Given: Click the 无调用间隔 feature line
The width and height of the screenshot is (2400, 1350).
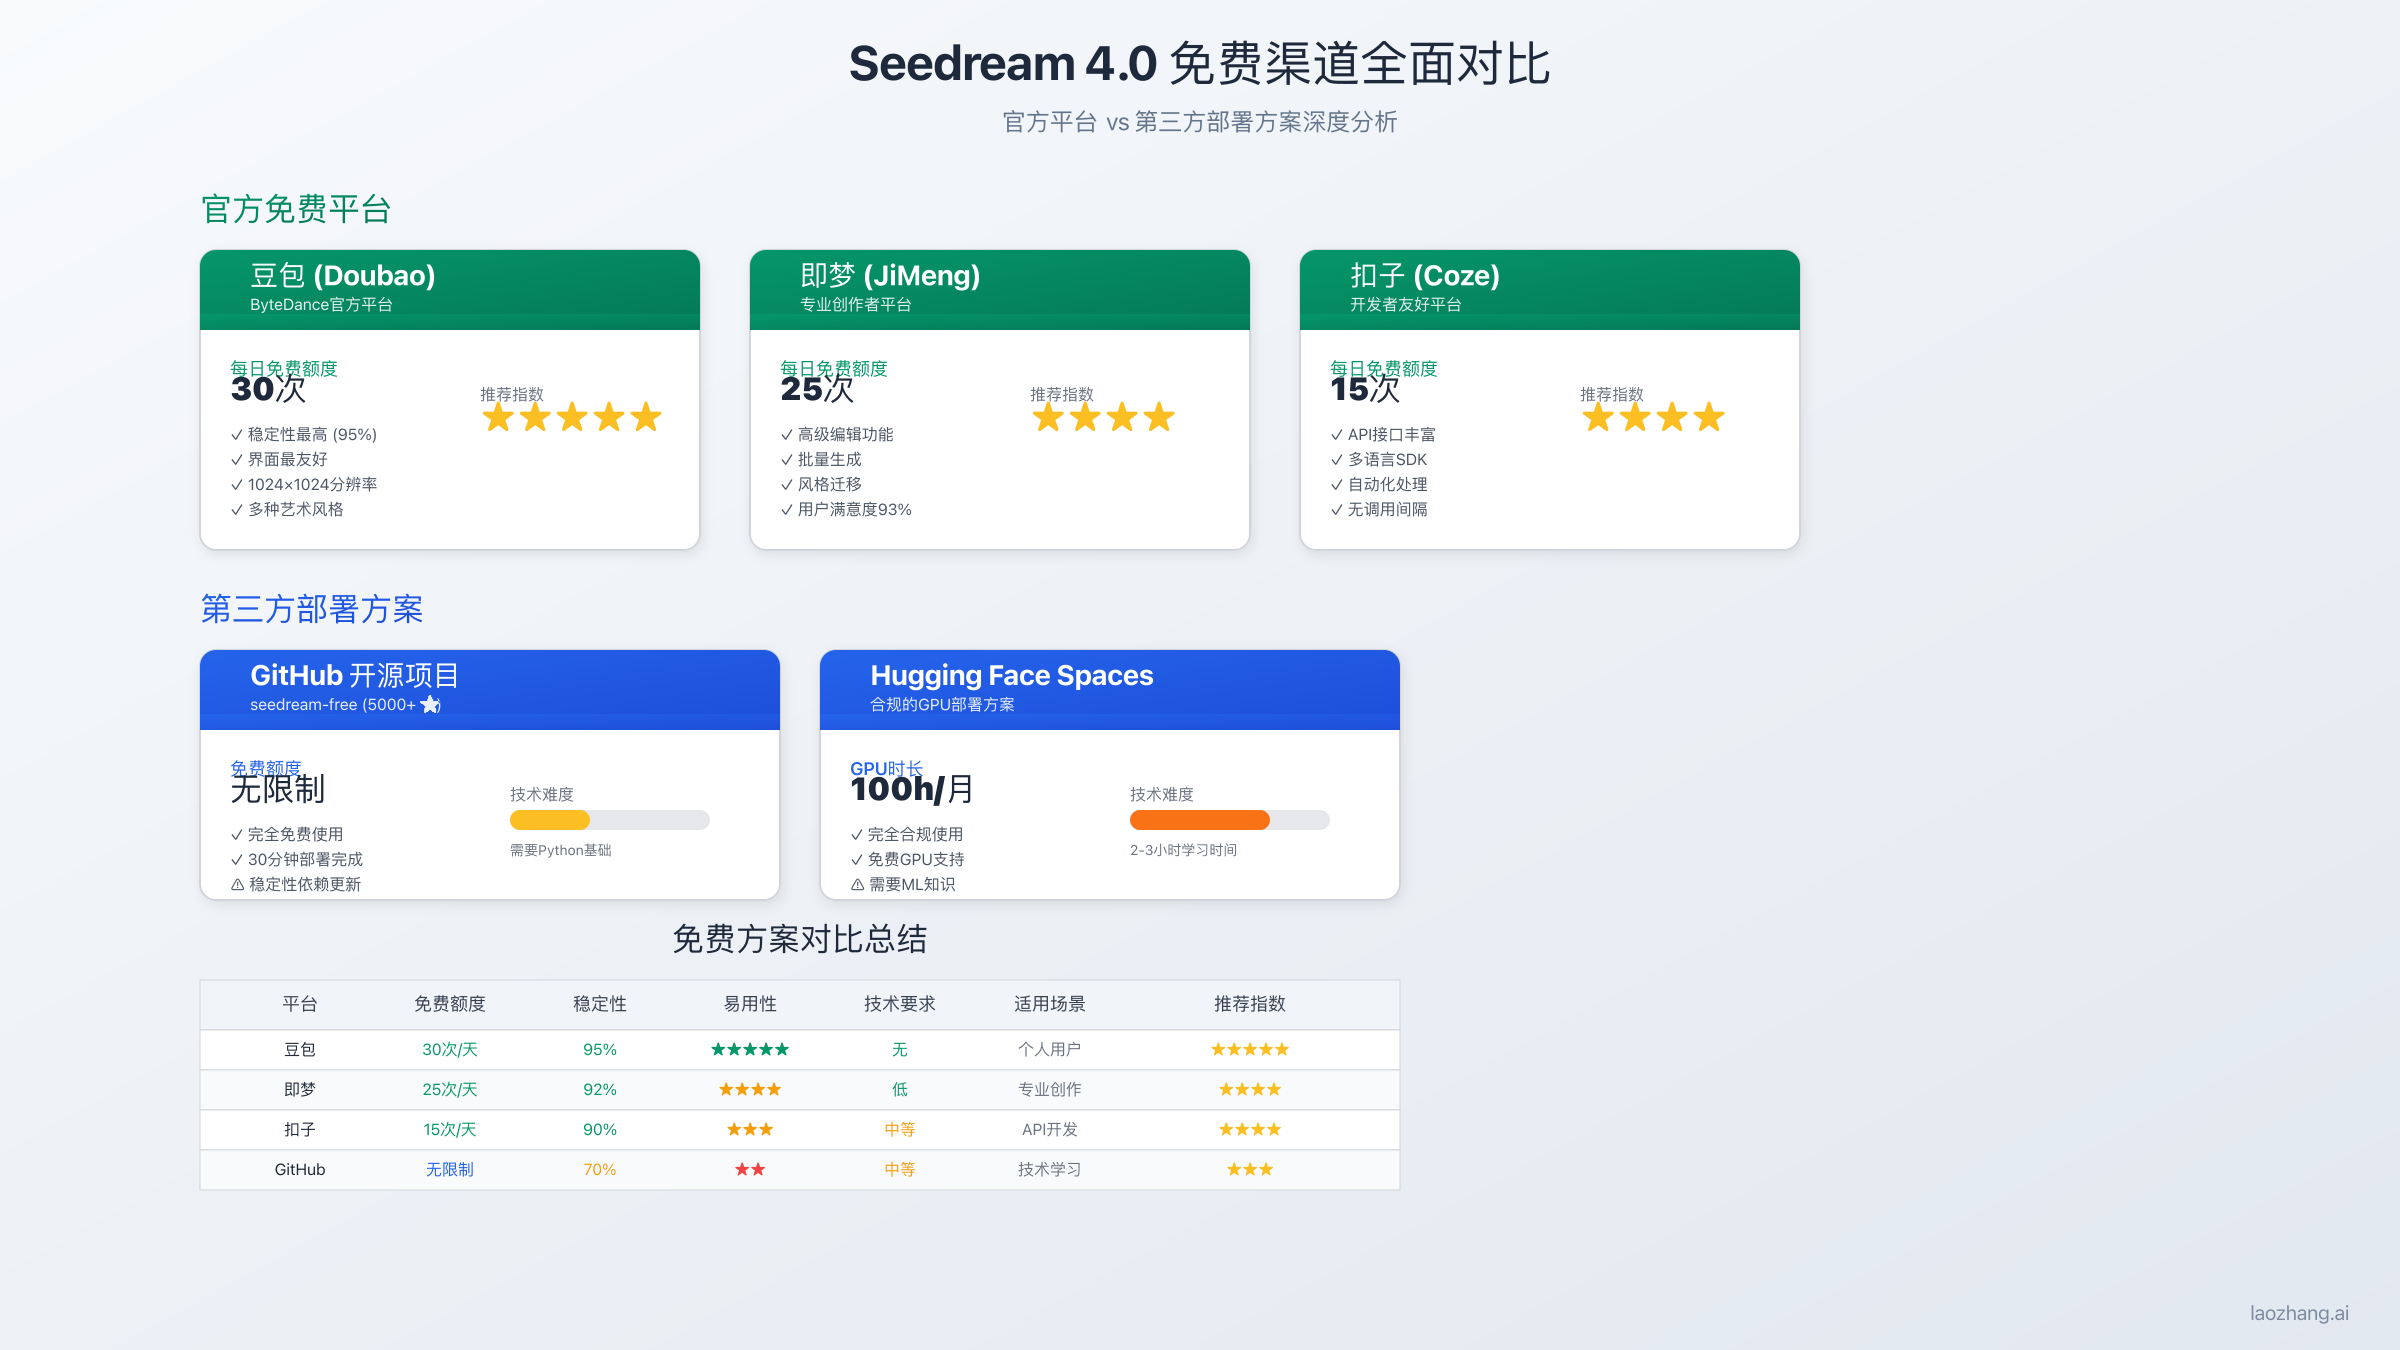Looking at the screenshot, I should tap(1379, 510).
